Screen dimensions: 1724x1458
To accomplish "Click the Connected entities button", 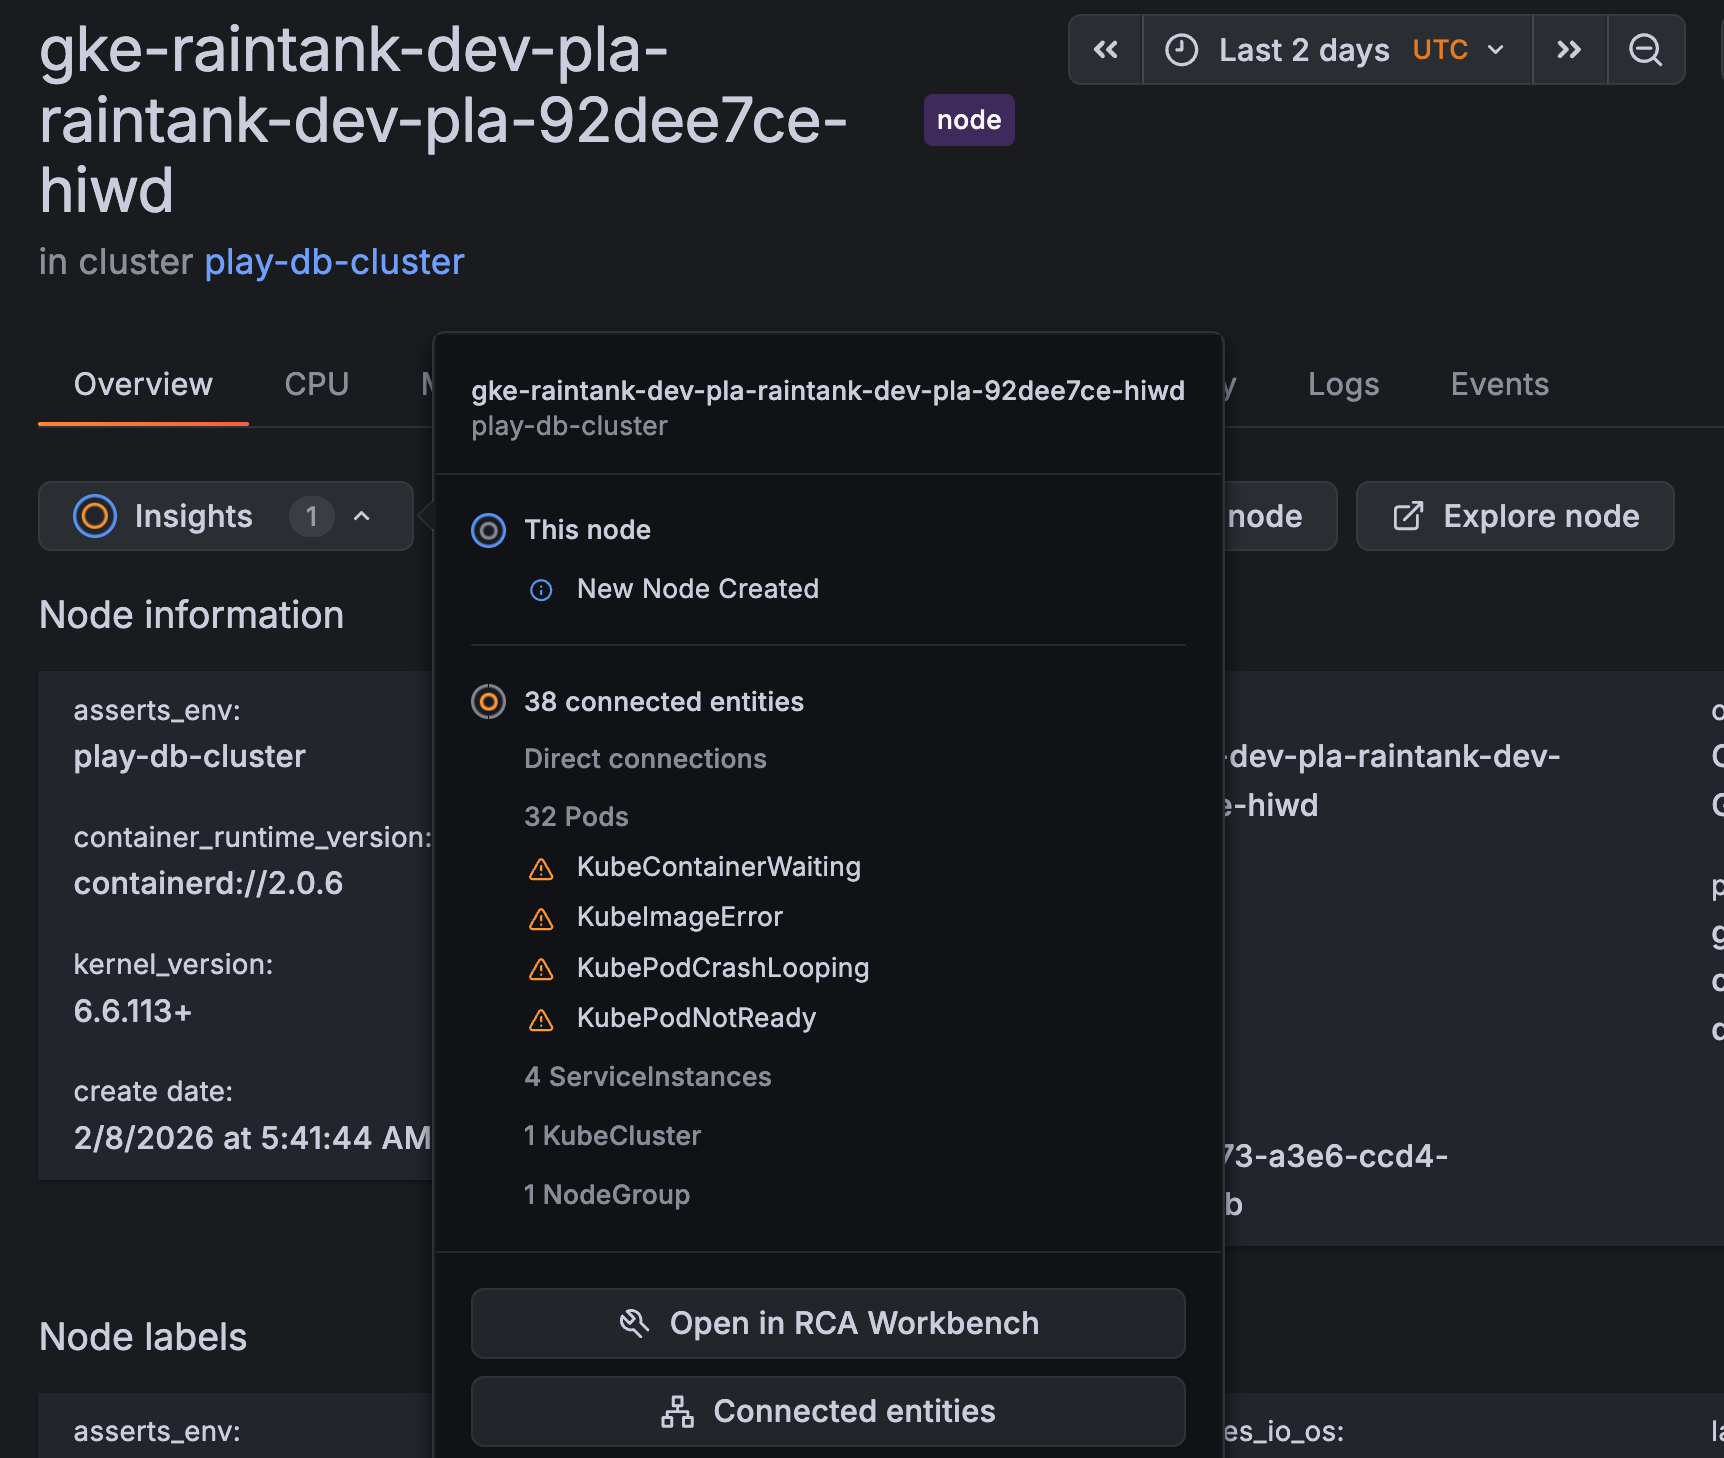I will pos(827,1411).
